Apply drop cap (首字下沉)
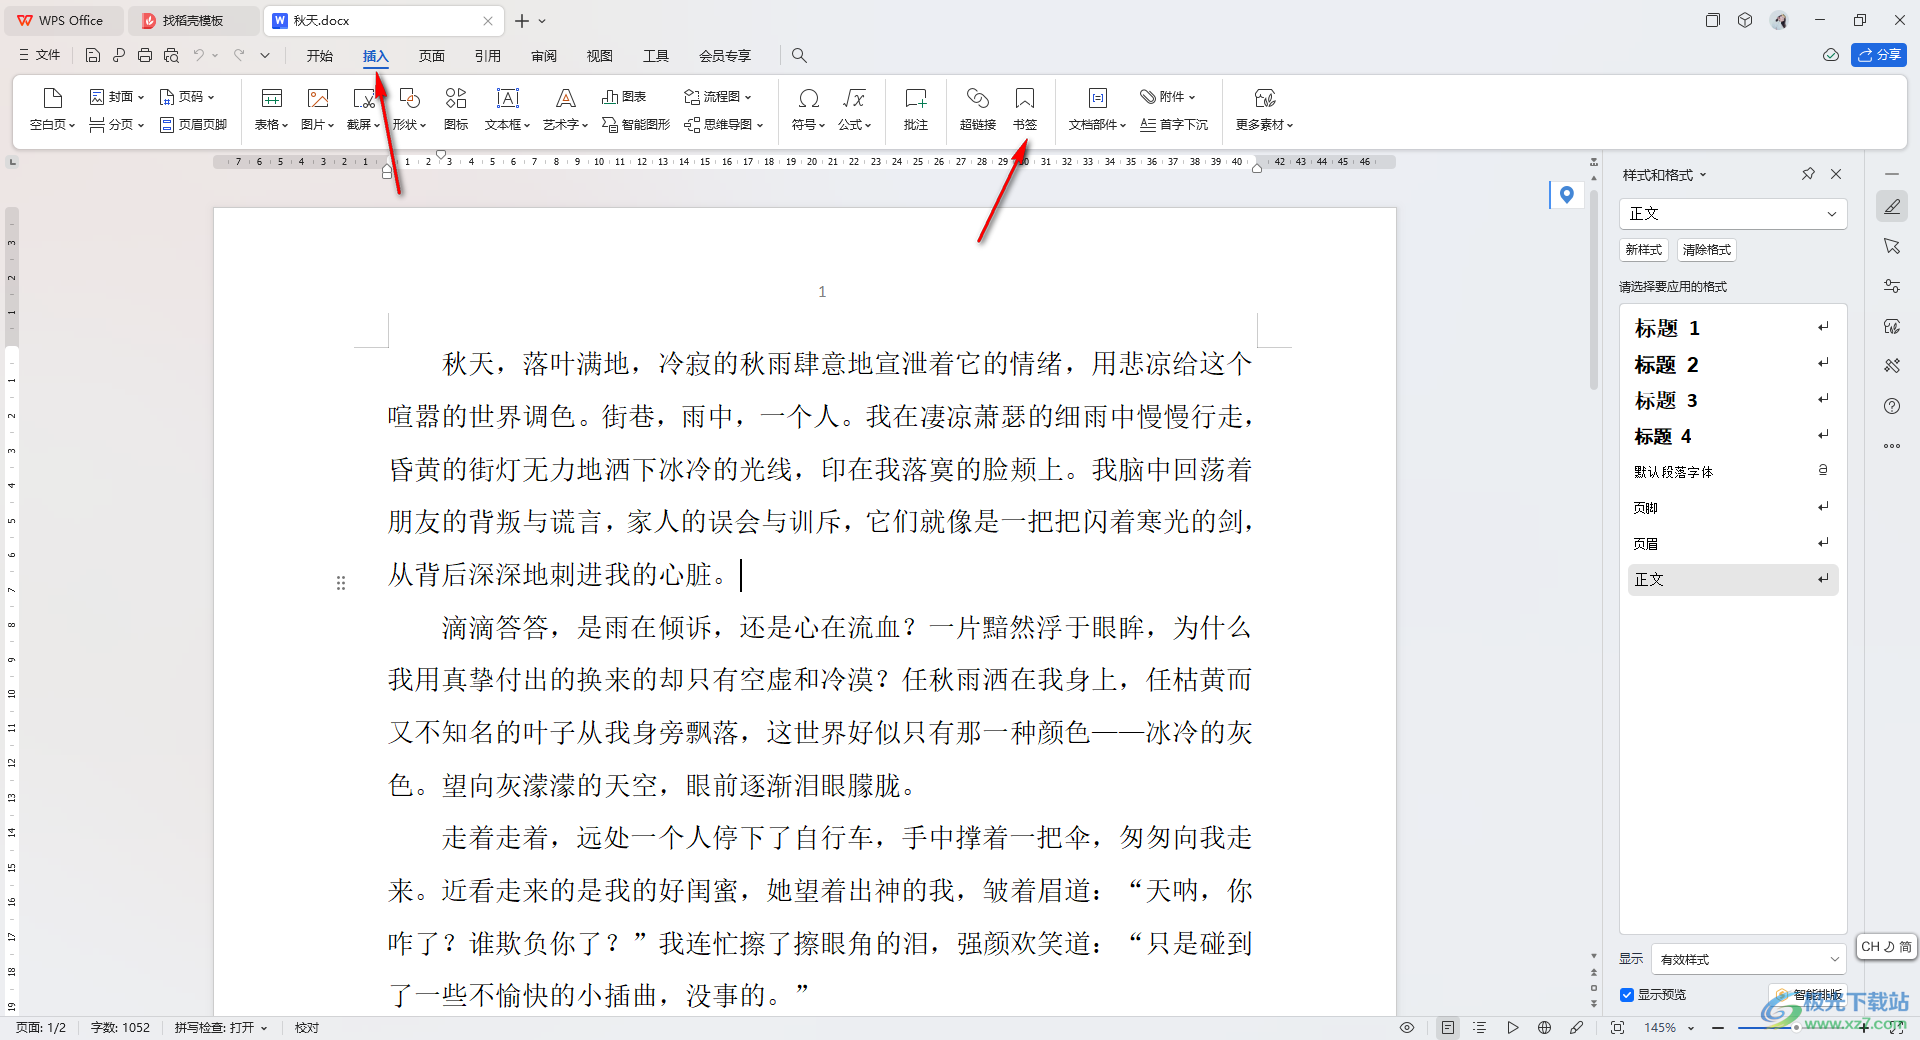This screenshot has width=1920, height=1040. (x=1174, y=125)
